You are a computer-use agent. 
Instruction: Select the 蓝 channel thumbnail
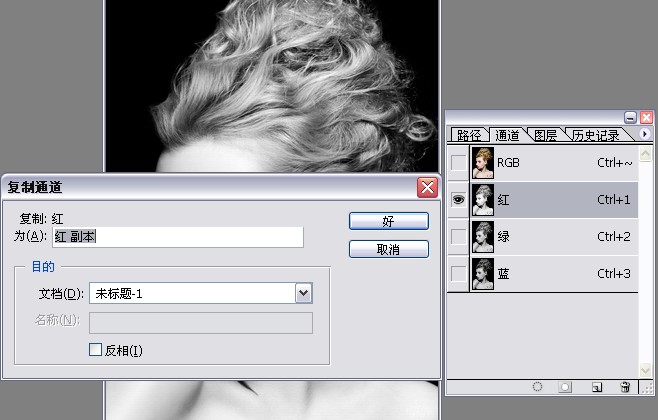pyautogui.click(x=483, y=274)
